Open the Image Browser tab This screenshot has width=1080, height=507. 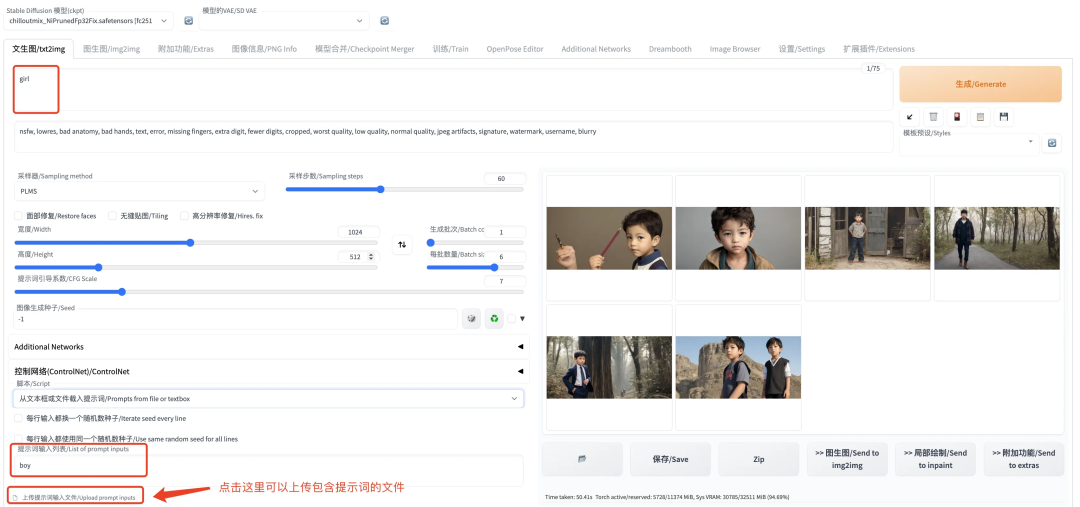click(x=735, y=49)
